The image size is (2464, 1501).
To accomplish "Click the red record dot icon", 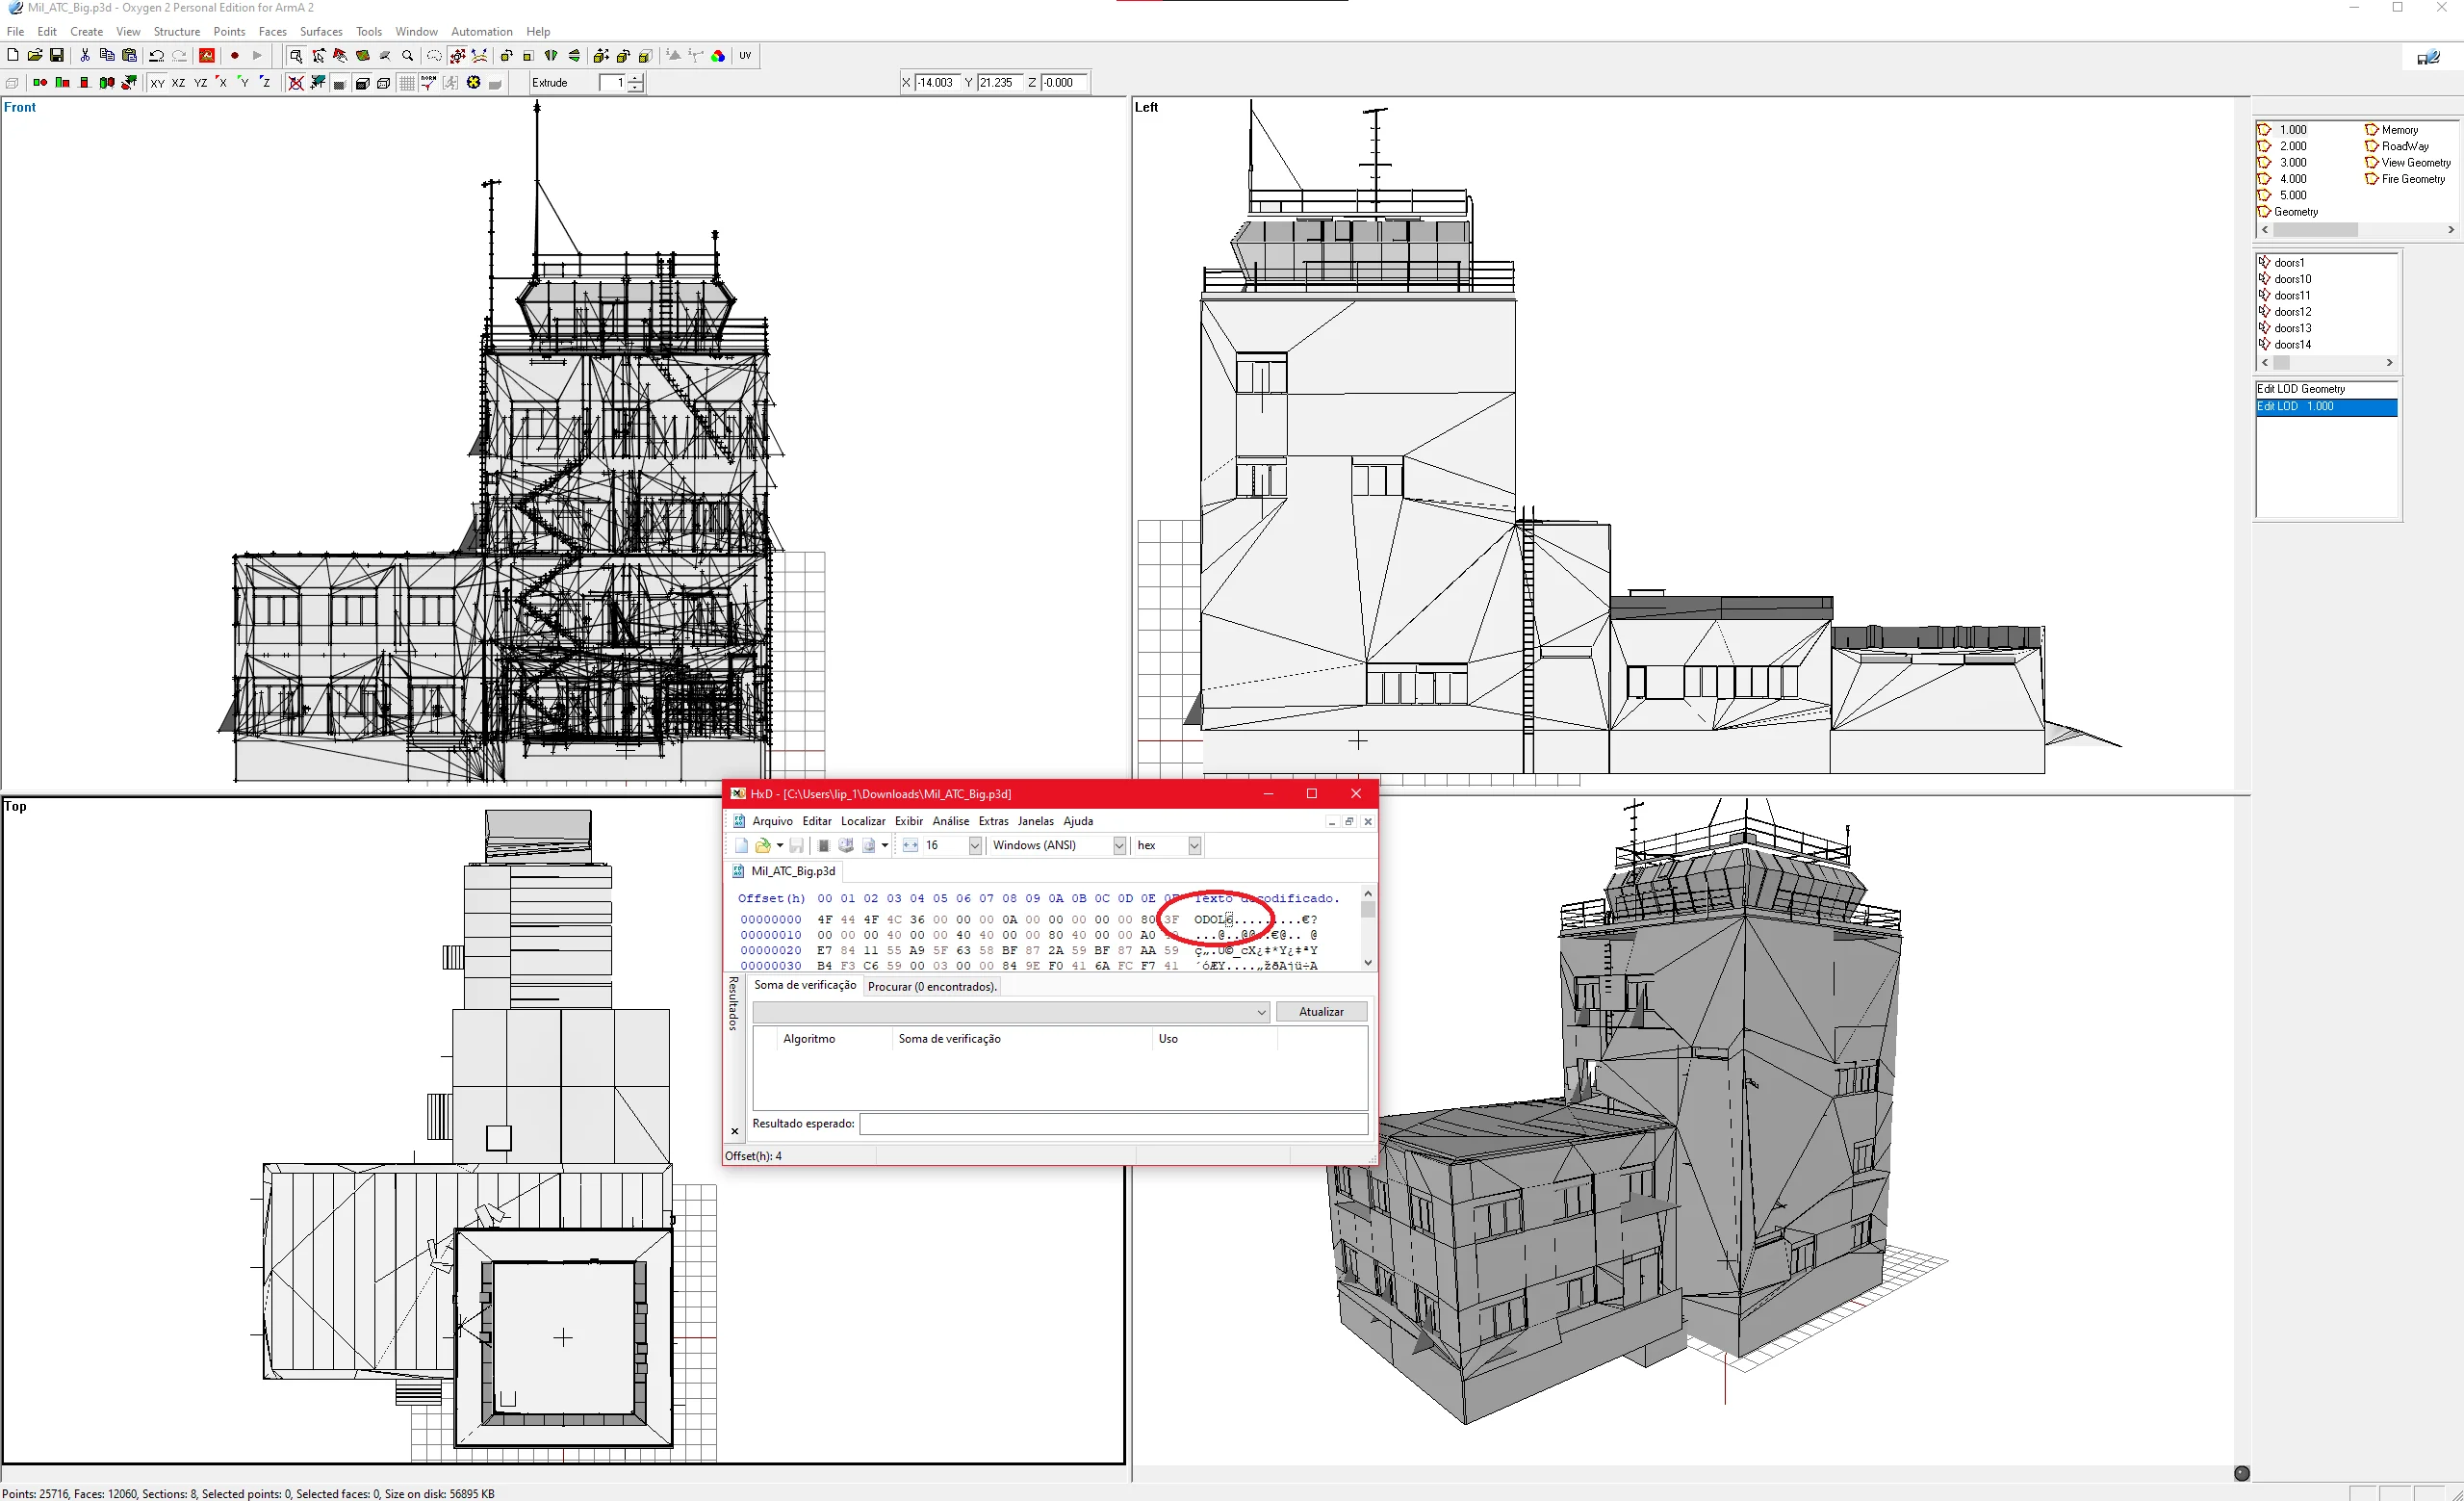I will pos(234,56).
